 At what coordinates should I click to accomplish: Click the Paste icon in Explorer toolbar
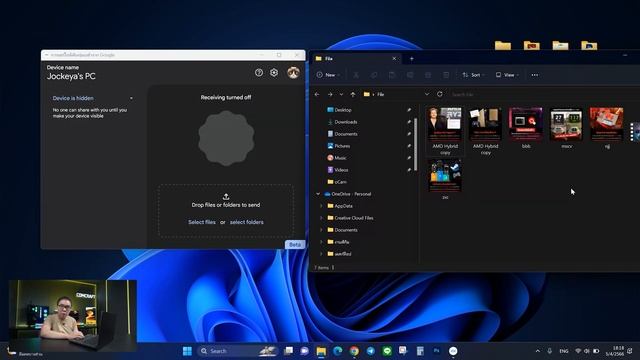click(x=392, y=75)
